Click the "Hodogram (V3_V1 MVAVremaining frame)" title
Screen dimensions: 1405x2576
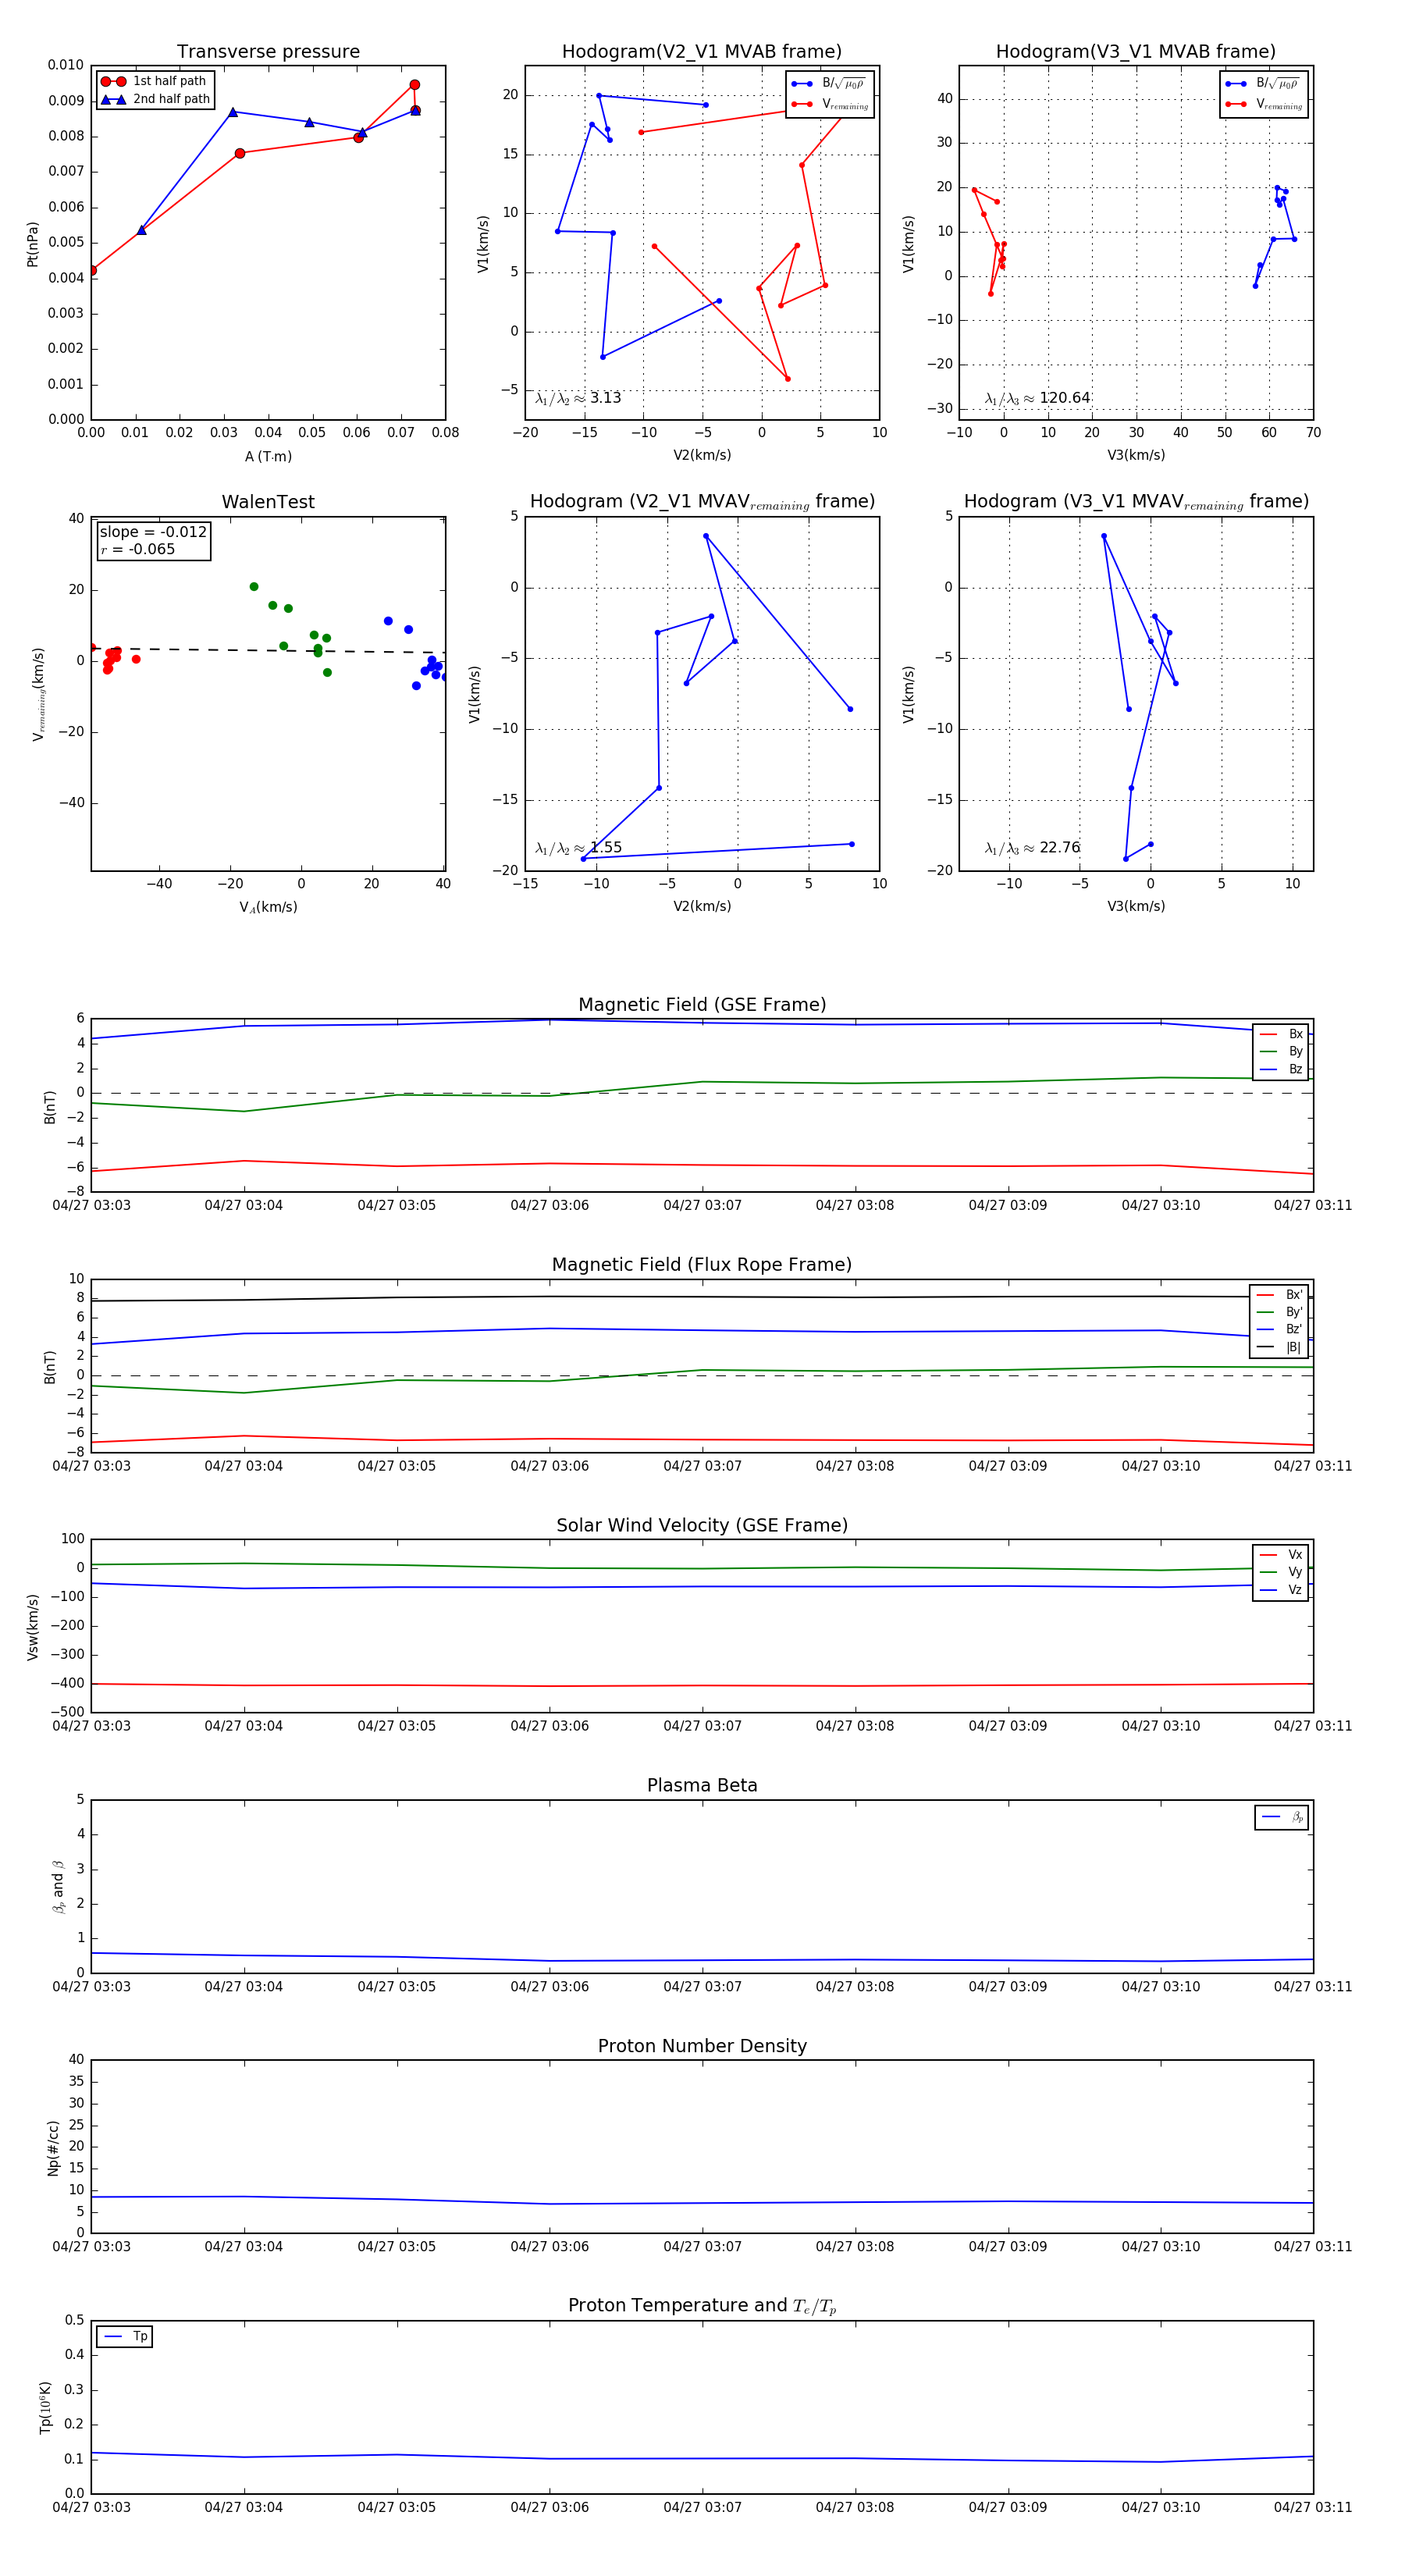(1136, 502)
